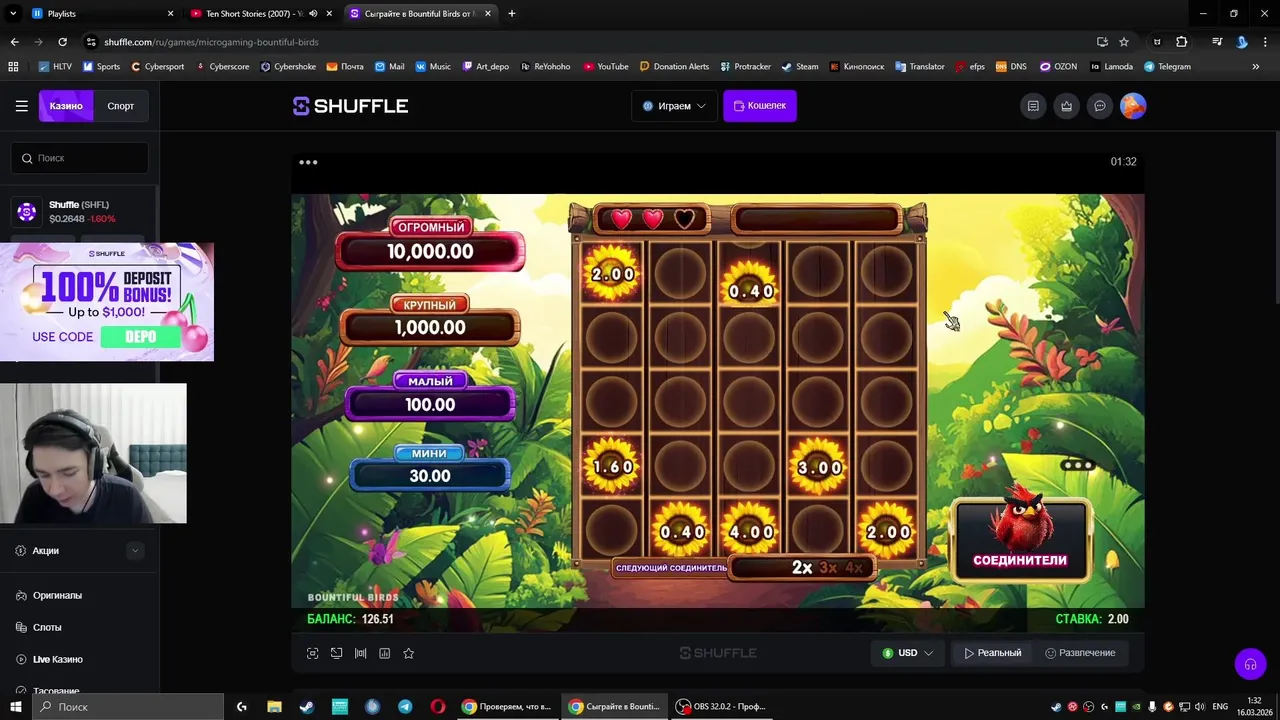Screen dimensions: 1280x720
Task: Toggle theatre mode icon below game
Action: (x=360, y=653)
